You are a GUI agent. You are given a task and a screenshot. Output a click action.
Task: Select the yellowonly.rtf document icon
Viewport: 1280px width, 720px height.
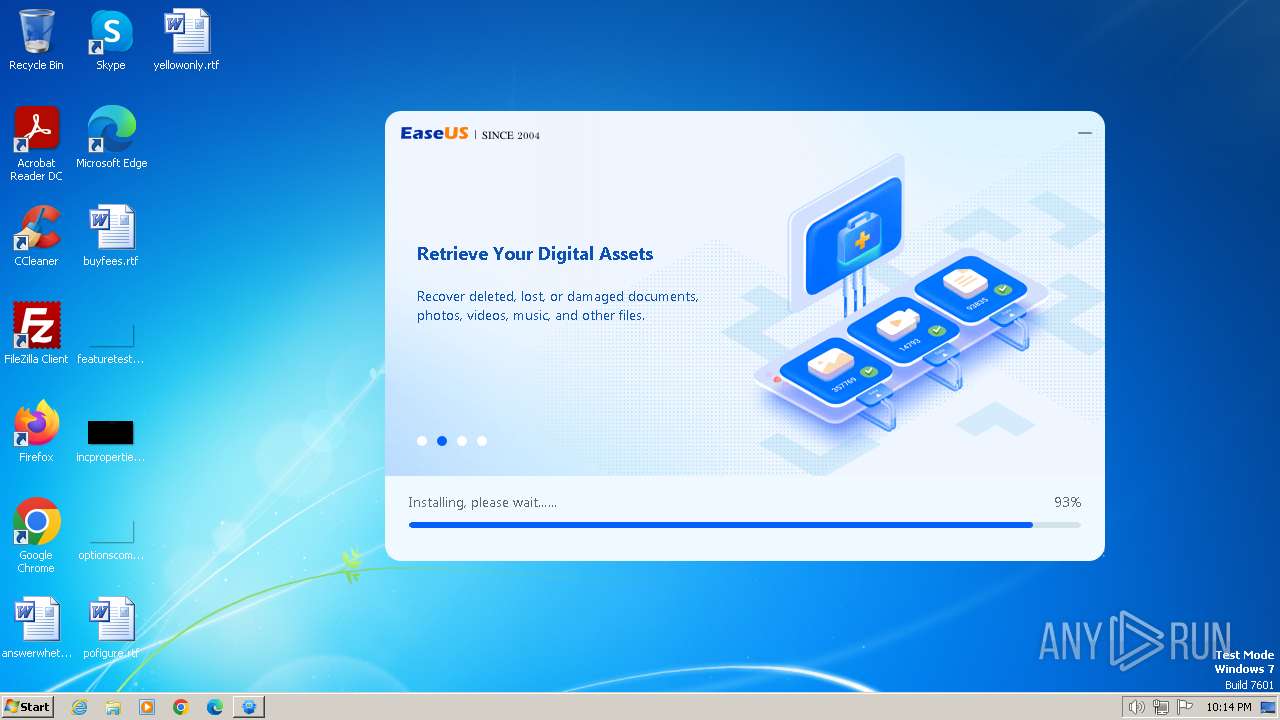[x=186, y=40]
